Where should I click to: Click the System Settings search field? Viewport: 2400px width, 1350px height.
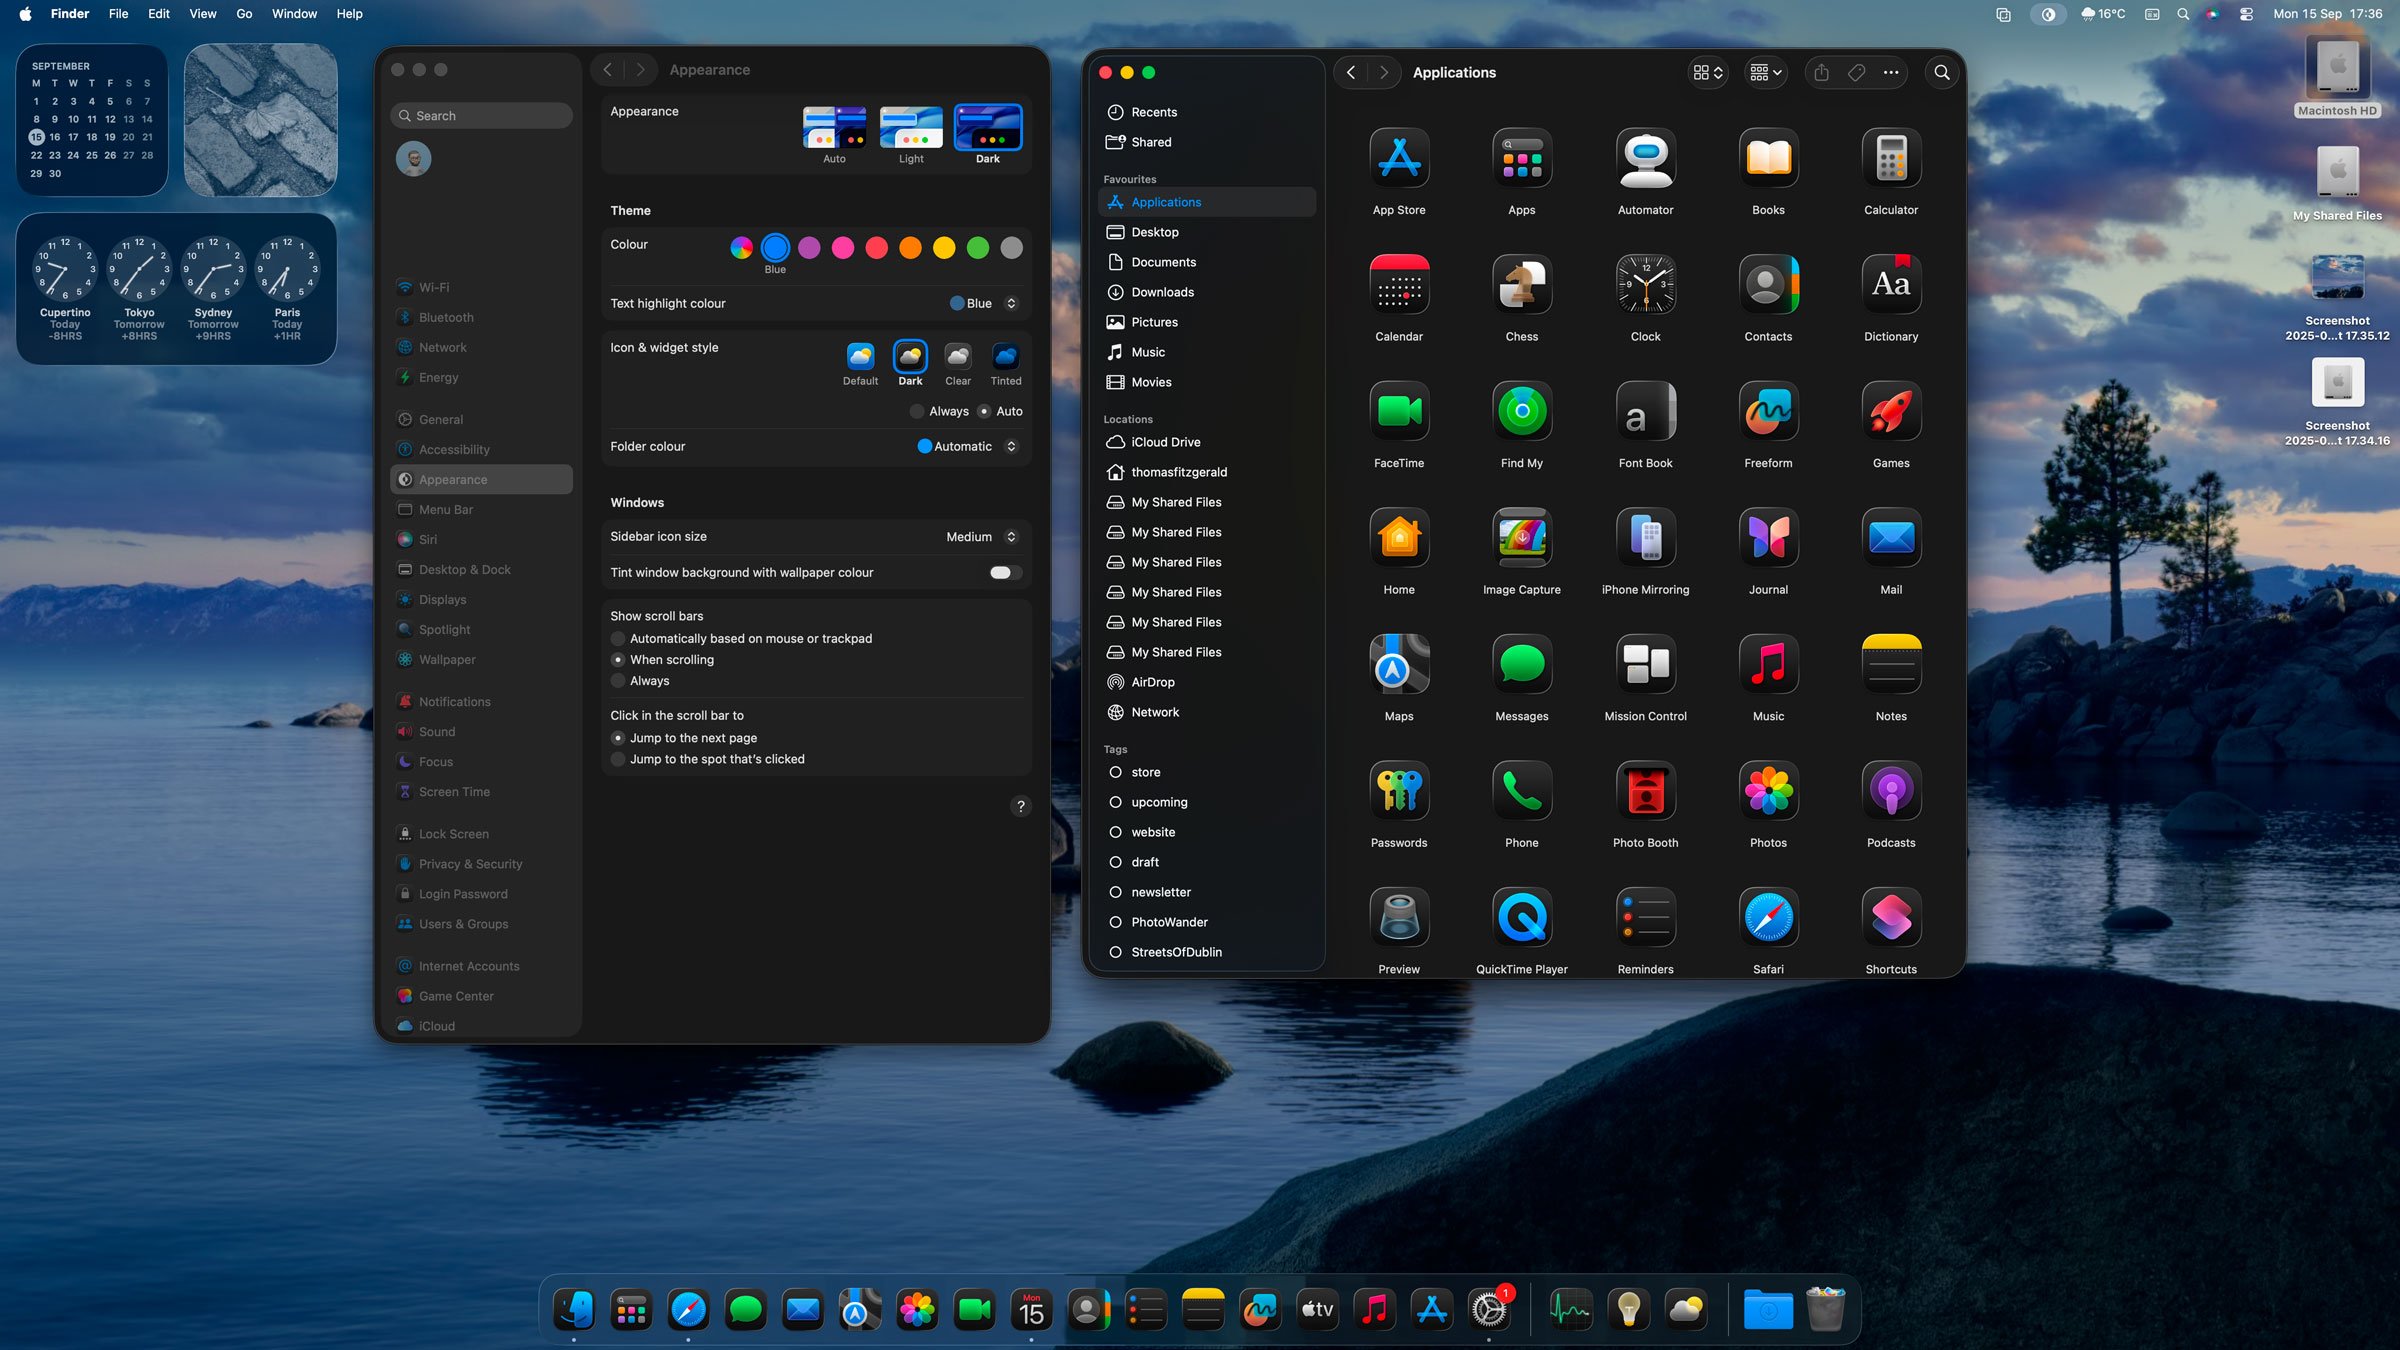[x=482, y=116]
